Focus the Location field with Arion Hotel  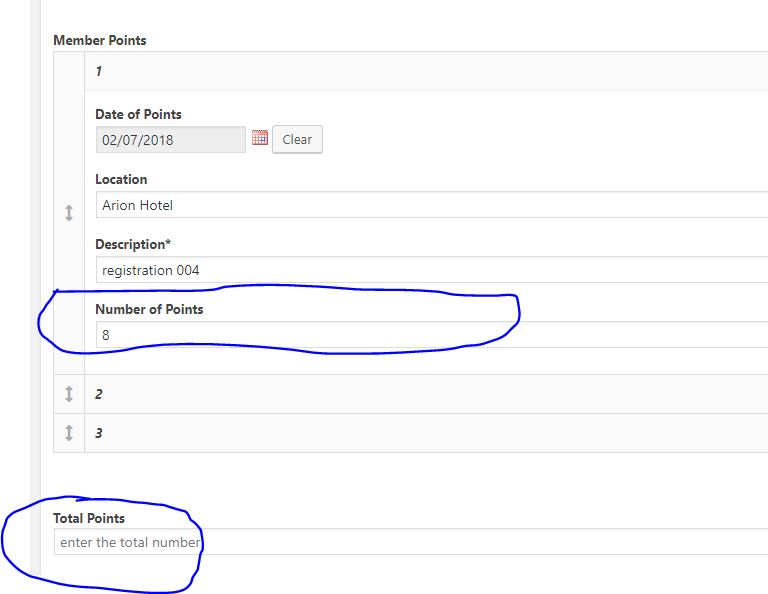tap(432, 205)
